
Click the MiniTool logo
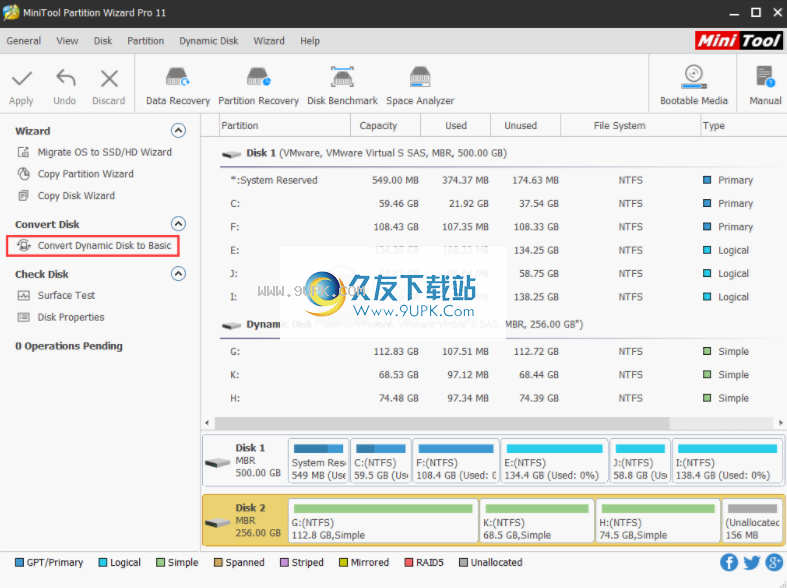(x=738, y=41)
